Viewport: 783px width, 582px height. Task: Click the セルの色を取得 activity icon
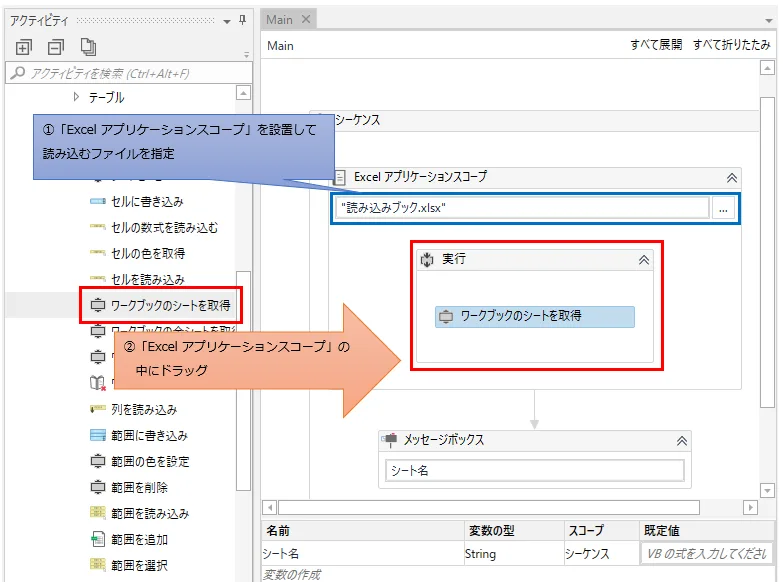[97, 253]
